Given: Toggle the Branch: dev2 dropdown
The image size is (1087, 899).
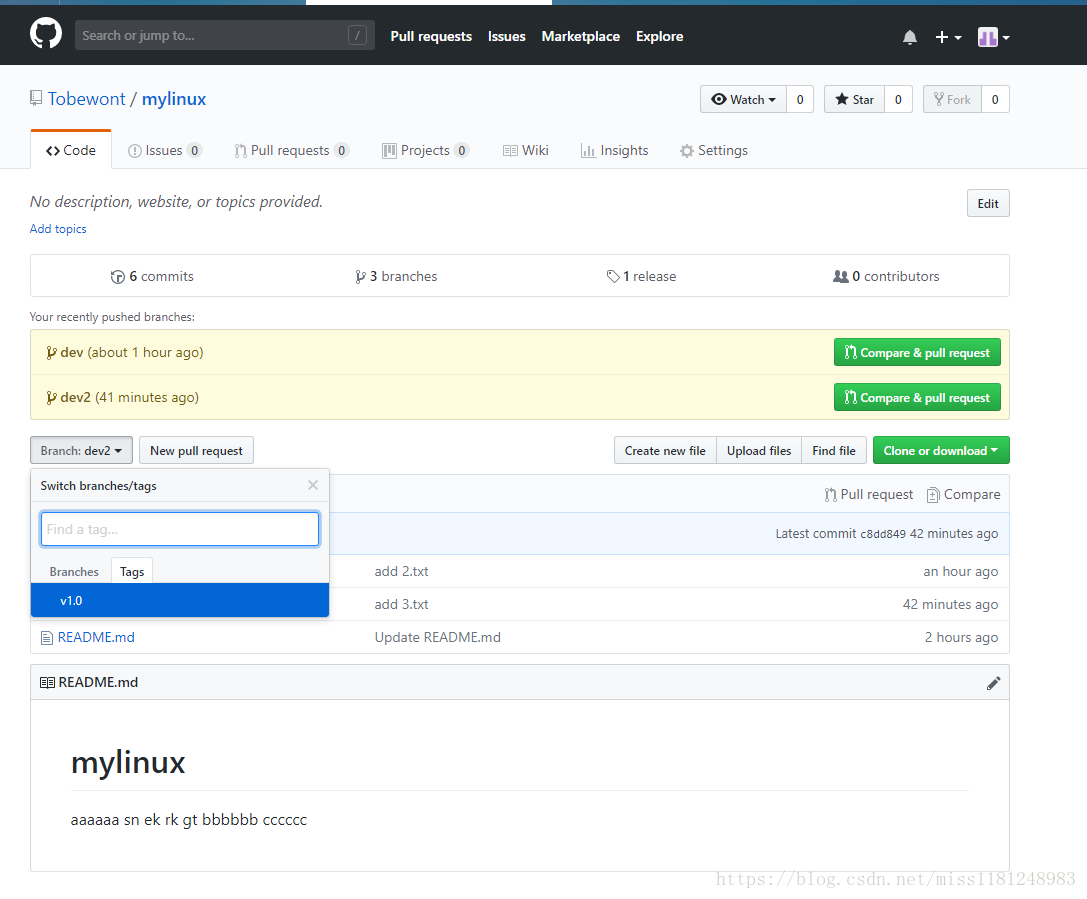Looking at the screenshot, I should click(81, 451).
